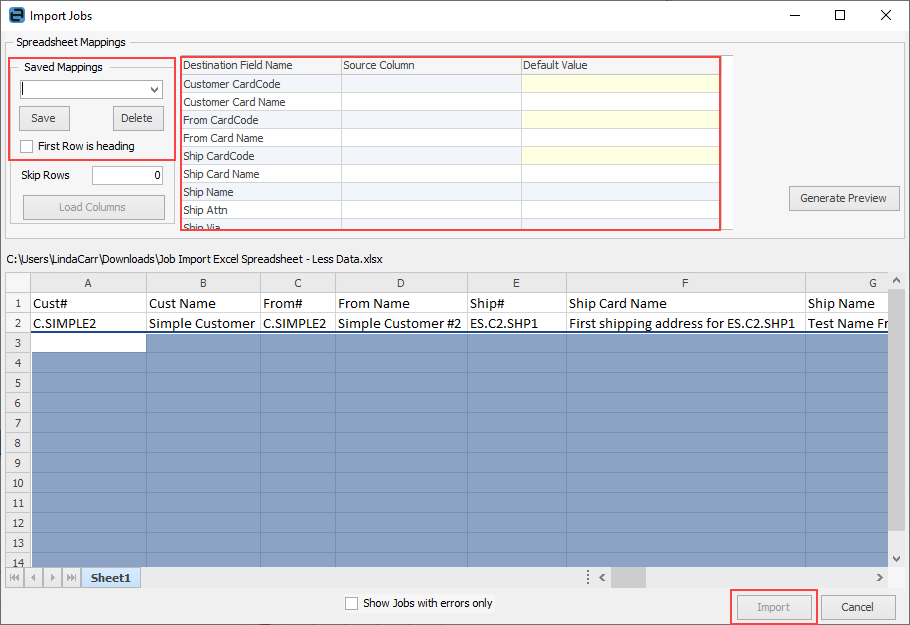Click cell containing ES.C2.SHP1

pos(517,323)
